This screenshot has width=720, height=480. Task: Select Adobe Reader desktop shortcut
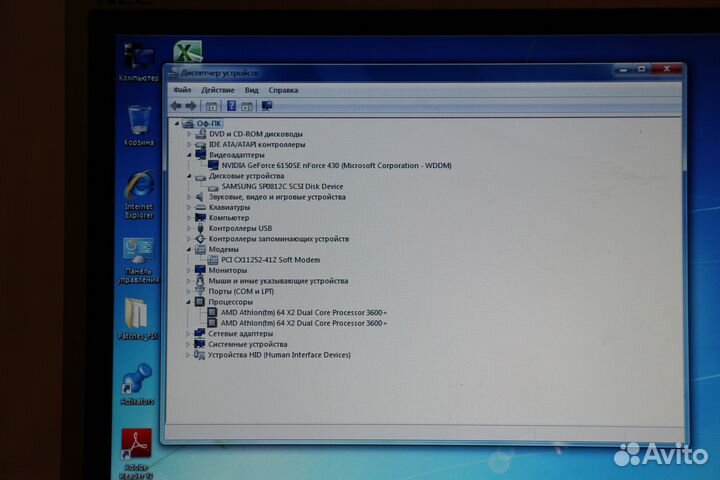136,453
